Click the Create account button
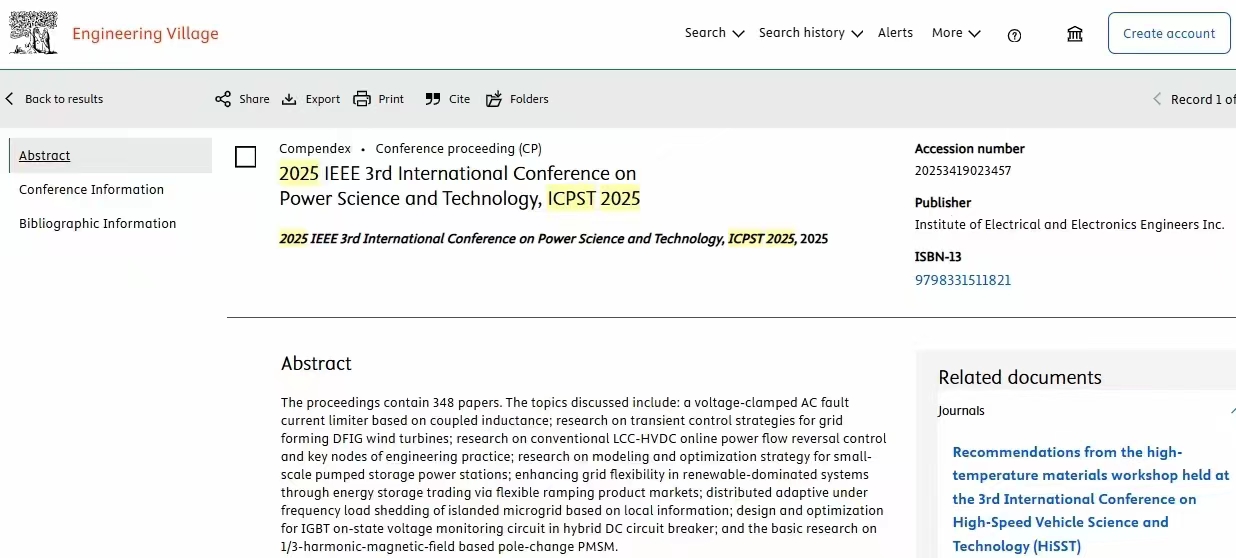Image resolution: width=1236 pixels, height=558 pixels. tap(1168, 33)
